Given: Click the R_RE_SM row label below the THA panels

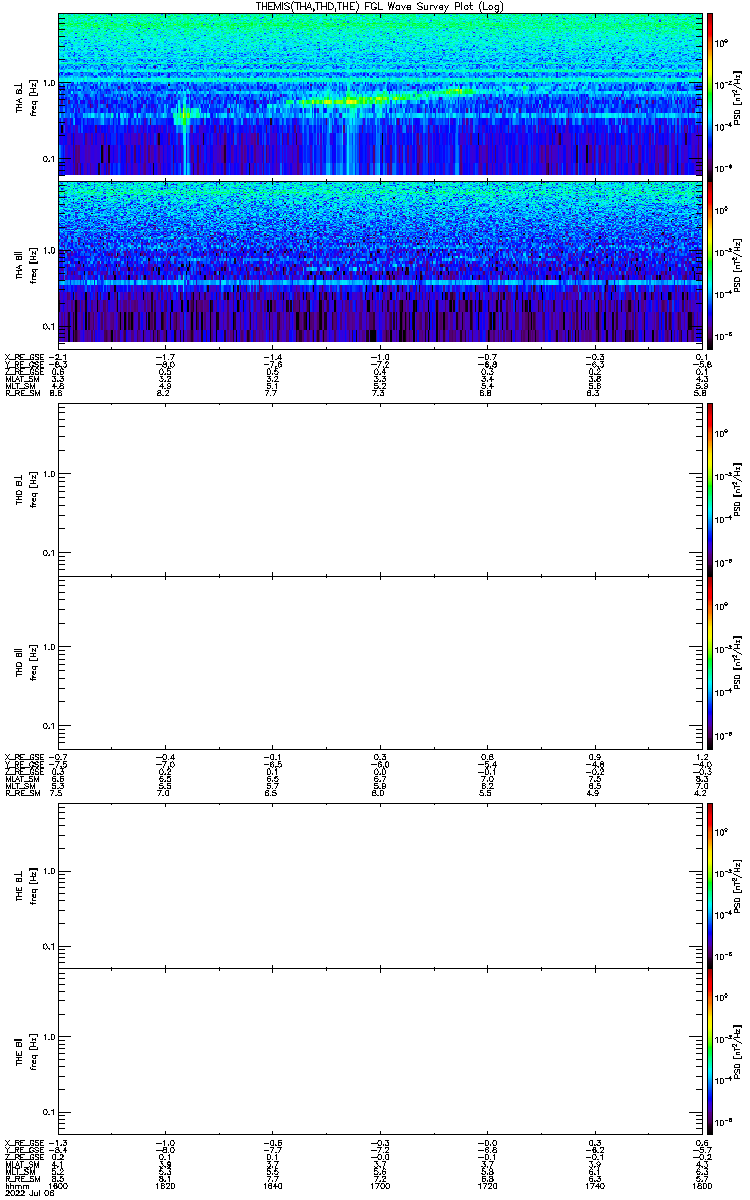Looking at the screenshot, I should (22, 395).
